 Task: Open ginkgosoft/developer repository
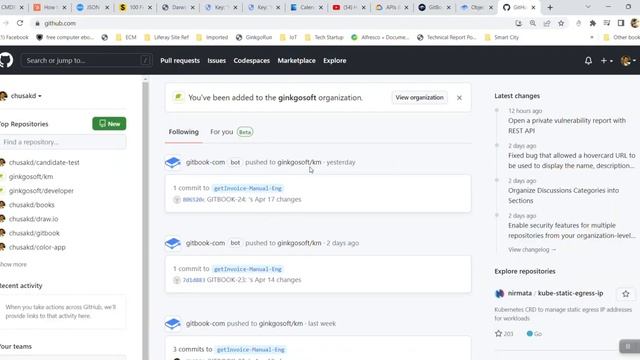click(41, 191)
